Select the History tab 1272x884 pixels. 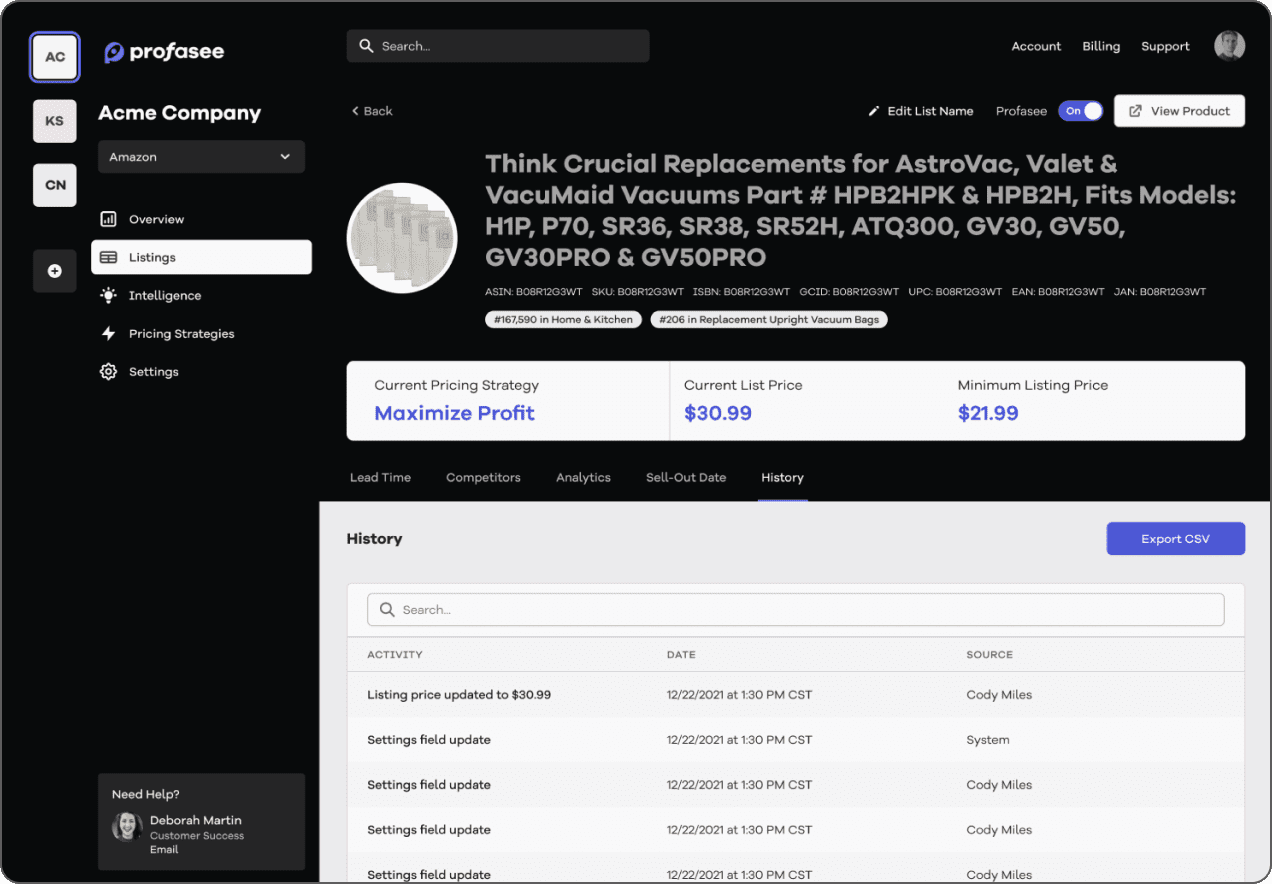point(782,477)
